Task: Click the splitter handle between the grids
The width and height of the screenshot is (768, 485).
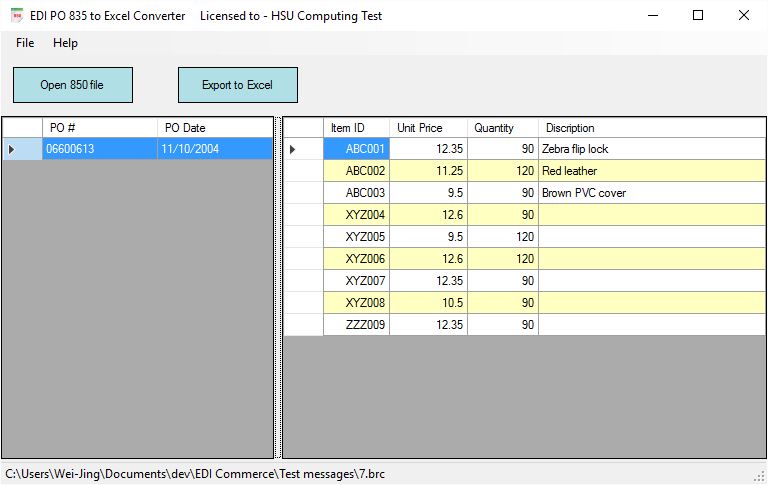Action: (278, 288)
